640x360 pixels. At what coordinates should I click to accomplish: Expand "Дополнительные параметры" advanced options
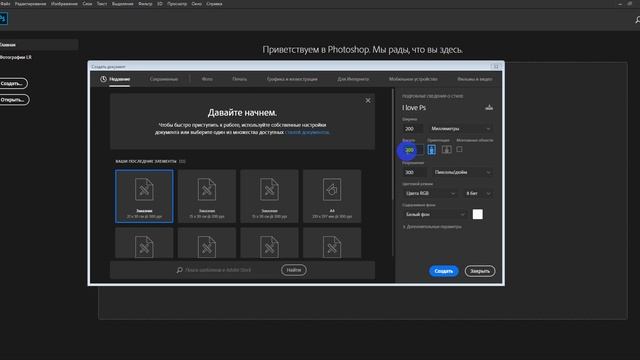(x=432, y=227)
